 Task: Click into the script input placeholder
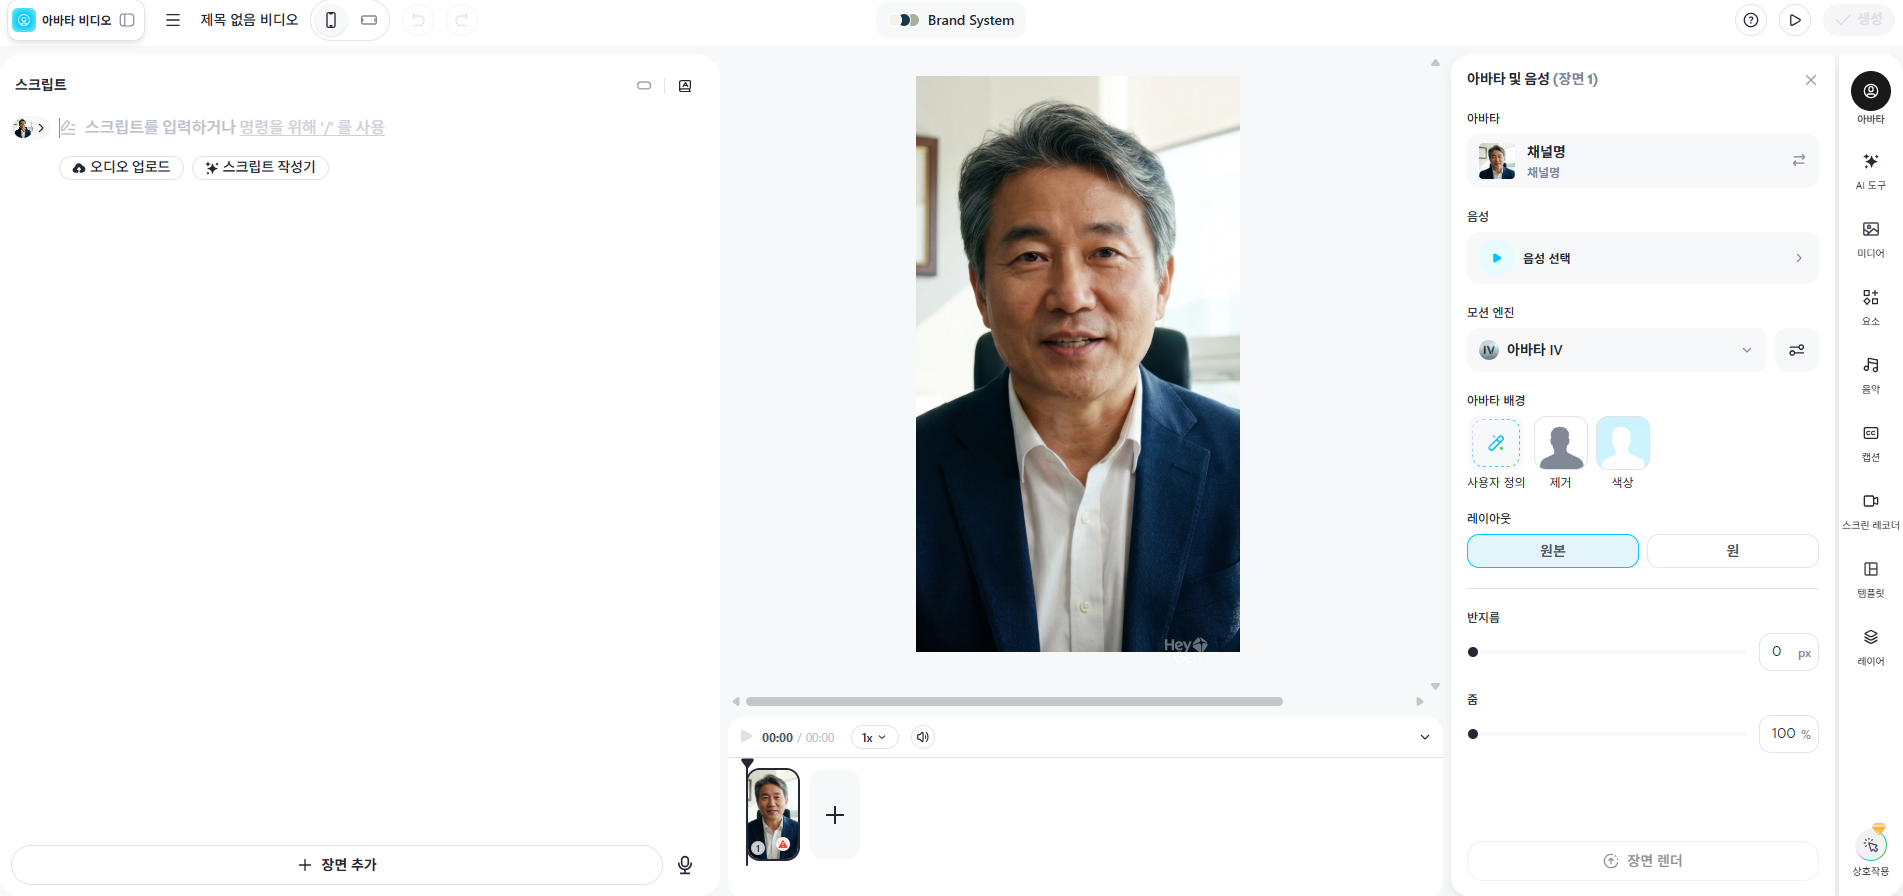pos(234,127)
